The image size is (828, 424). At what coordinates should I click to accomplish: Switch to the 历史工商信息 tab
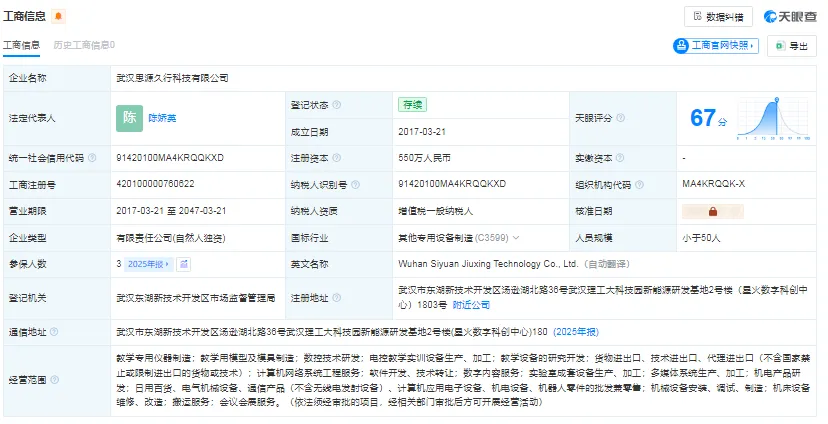tap(84, 45)
